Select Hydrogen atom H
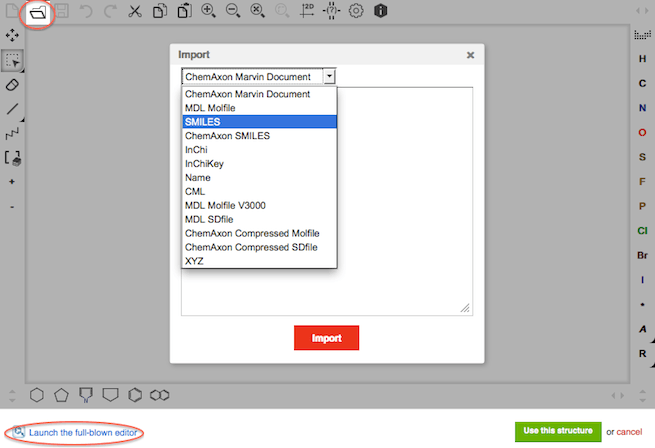 (642, 59)
